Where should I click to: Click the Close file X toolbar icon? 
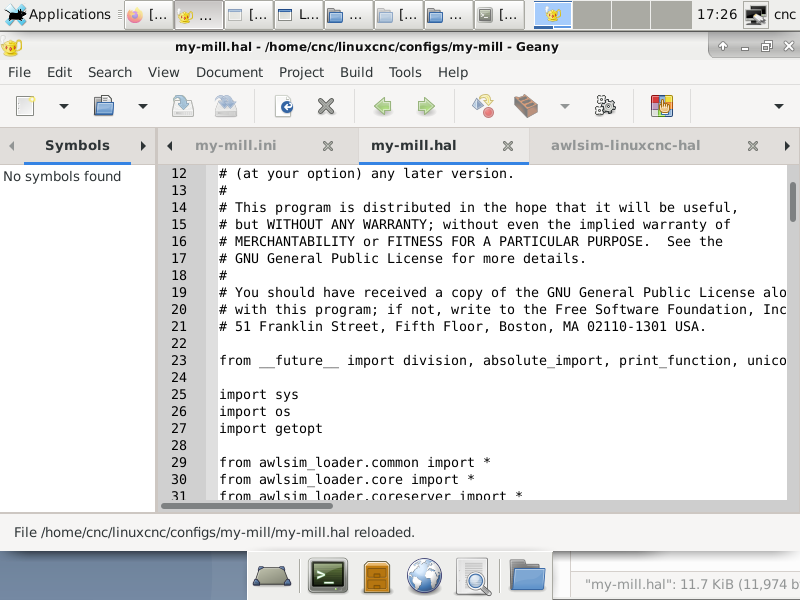[x=325, y=106]
